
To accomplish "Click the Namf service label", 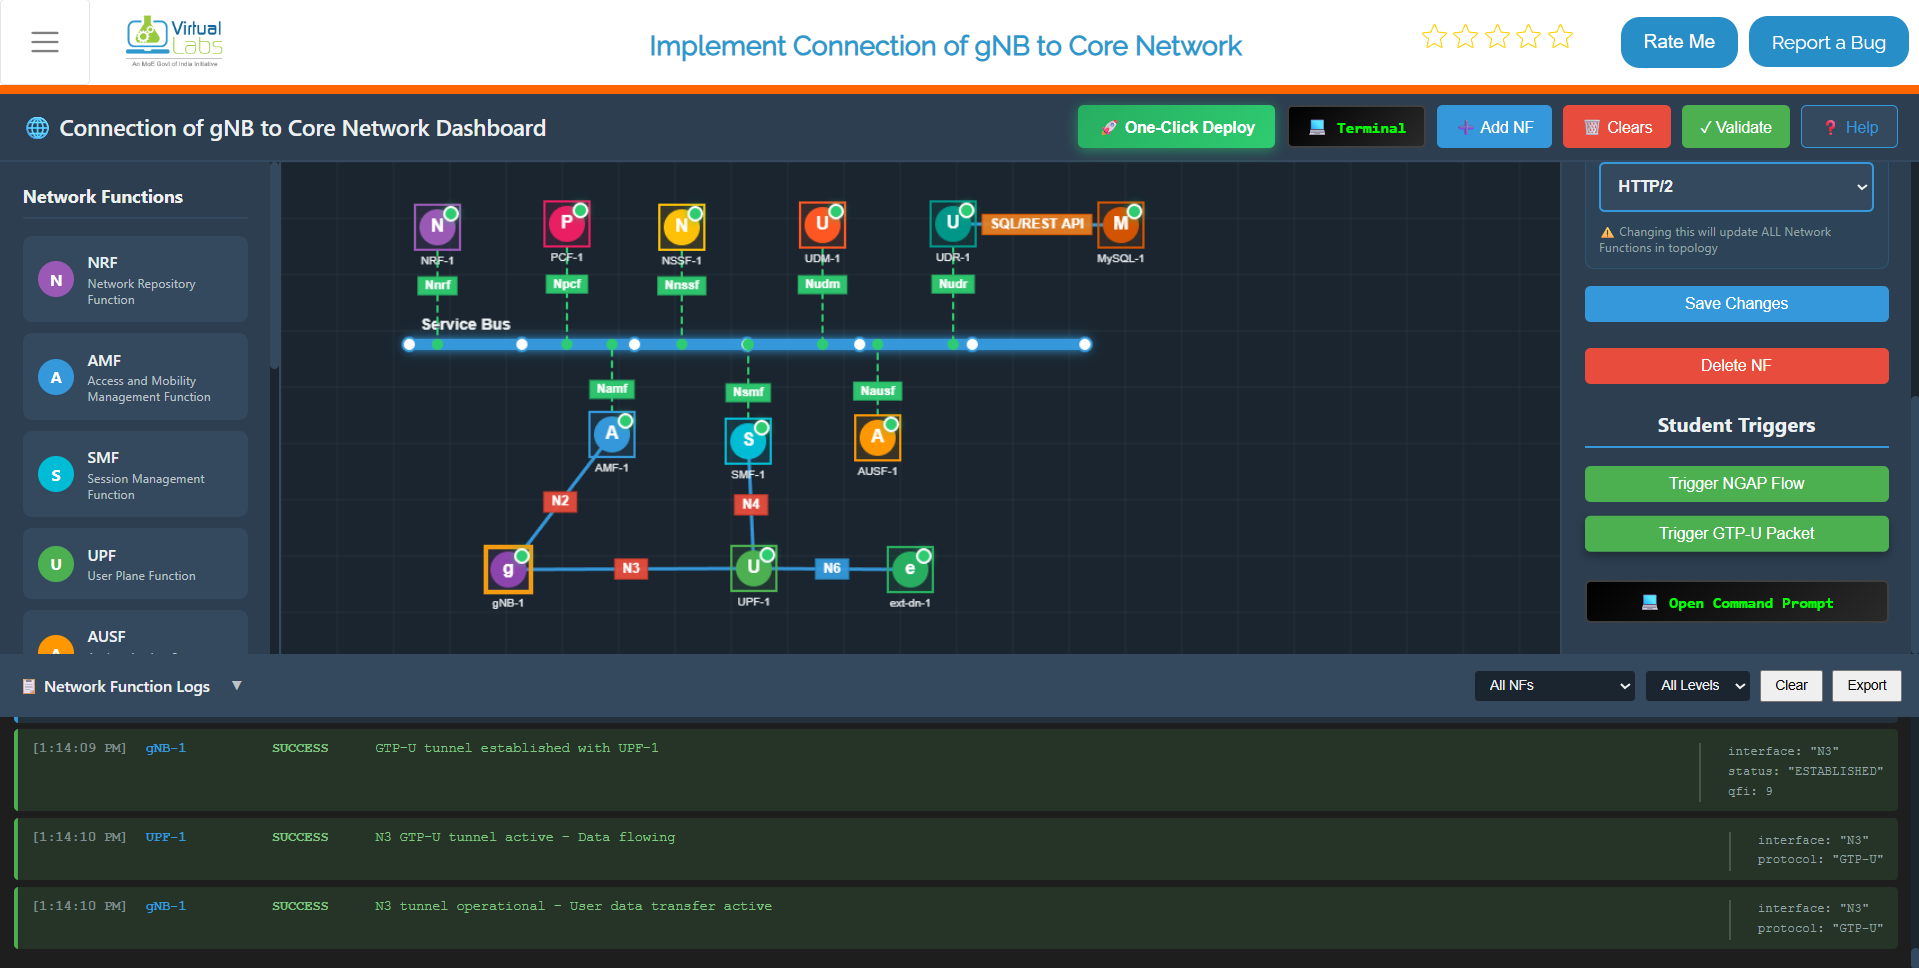I will pos(612,389).
